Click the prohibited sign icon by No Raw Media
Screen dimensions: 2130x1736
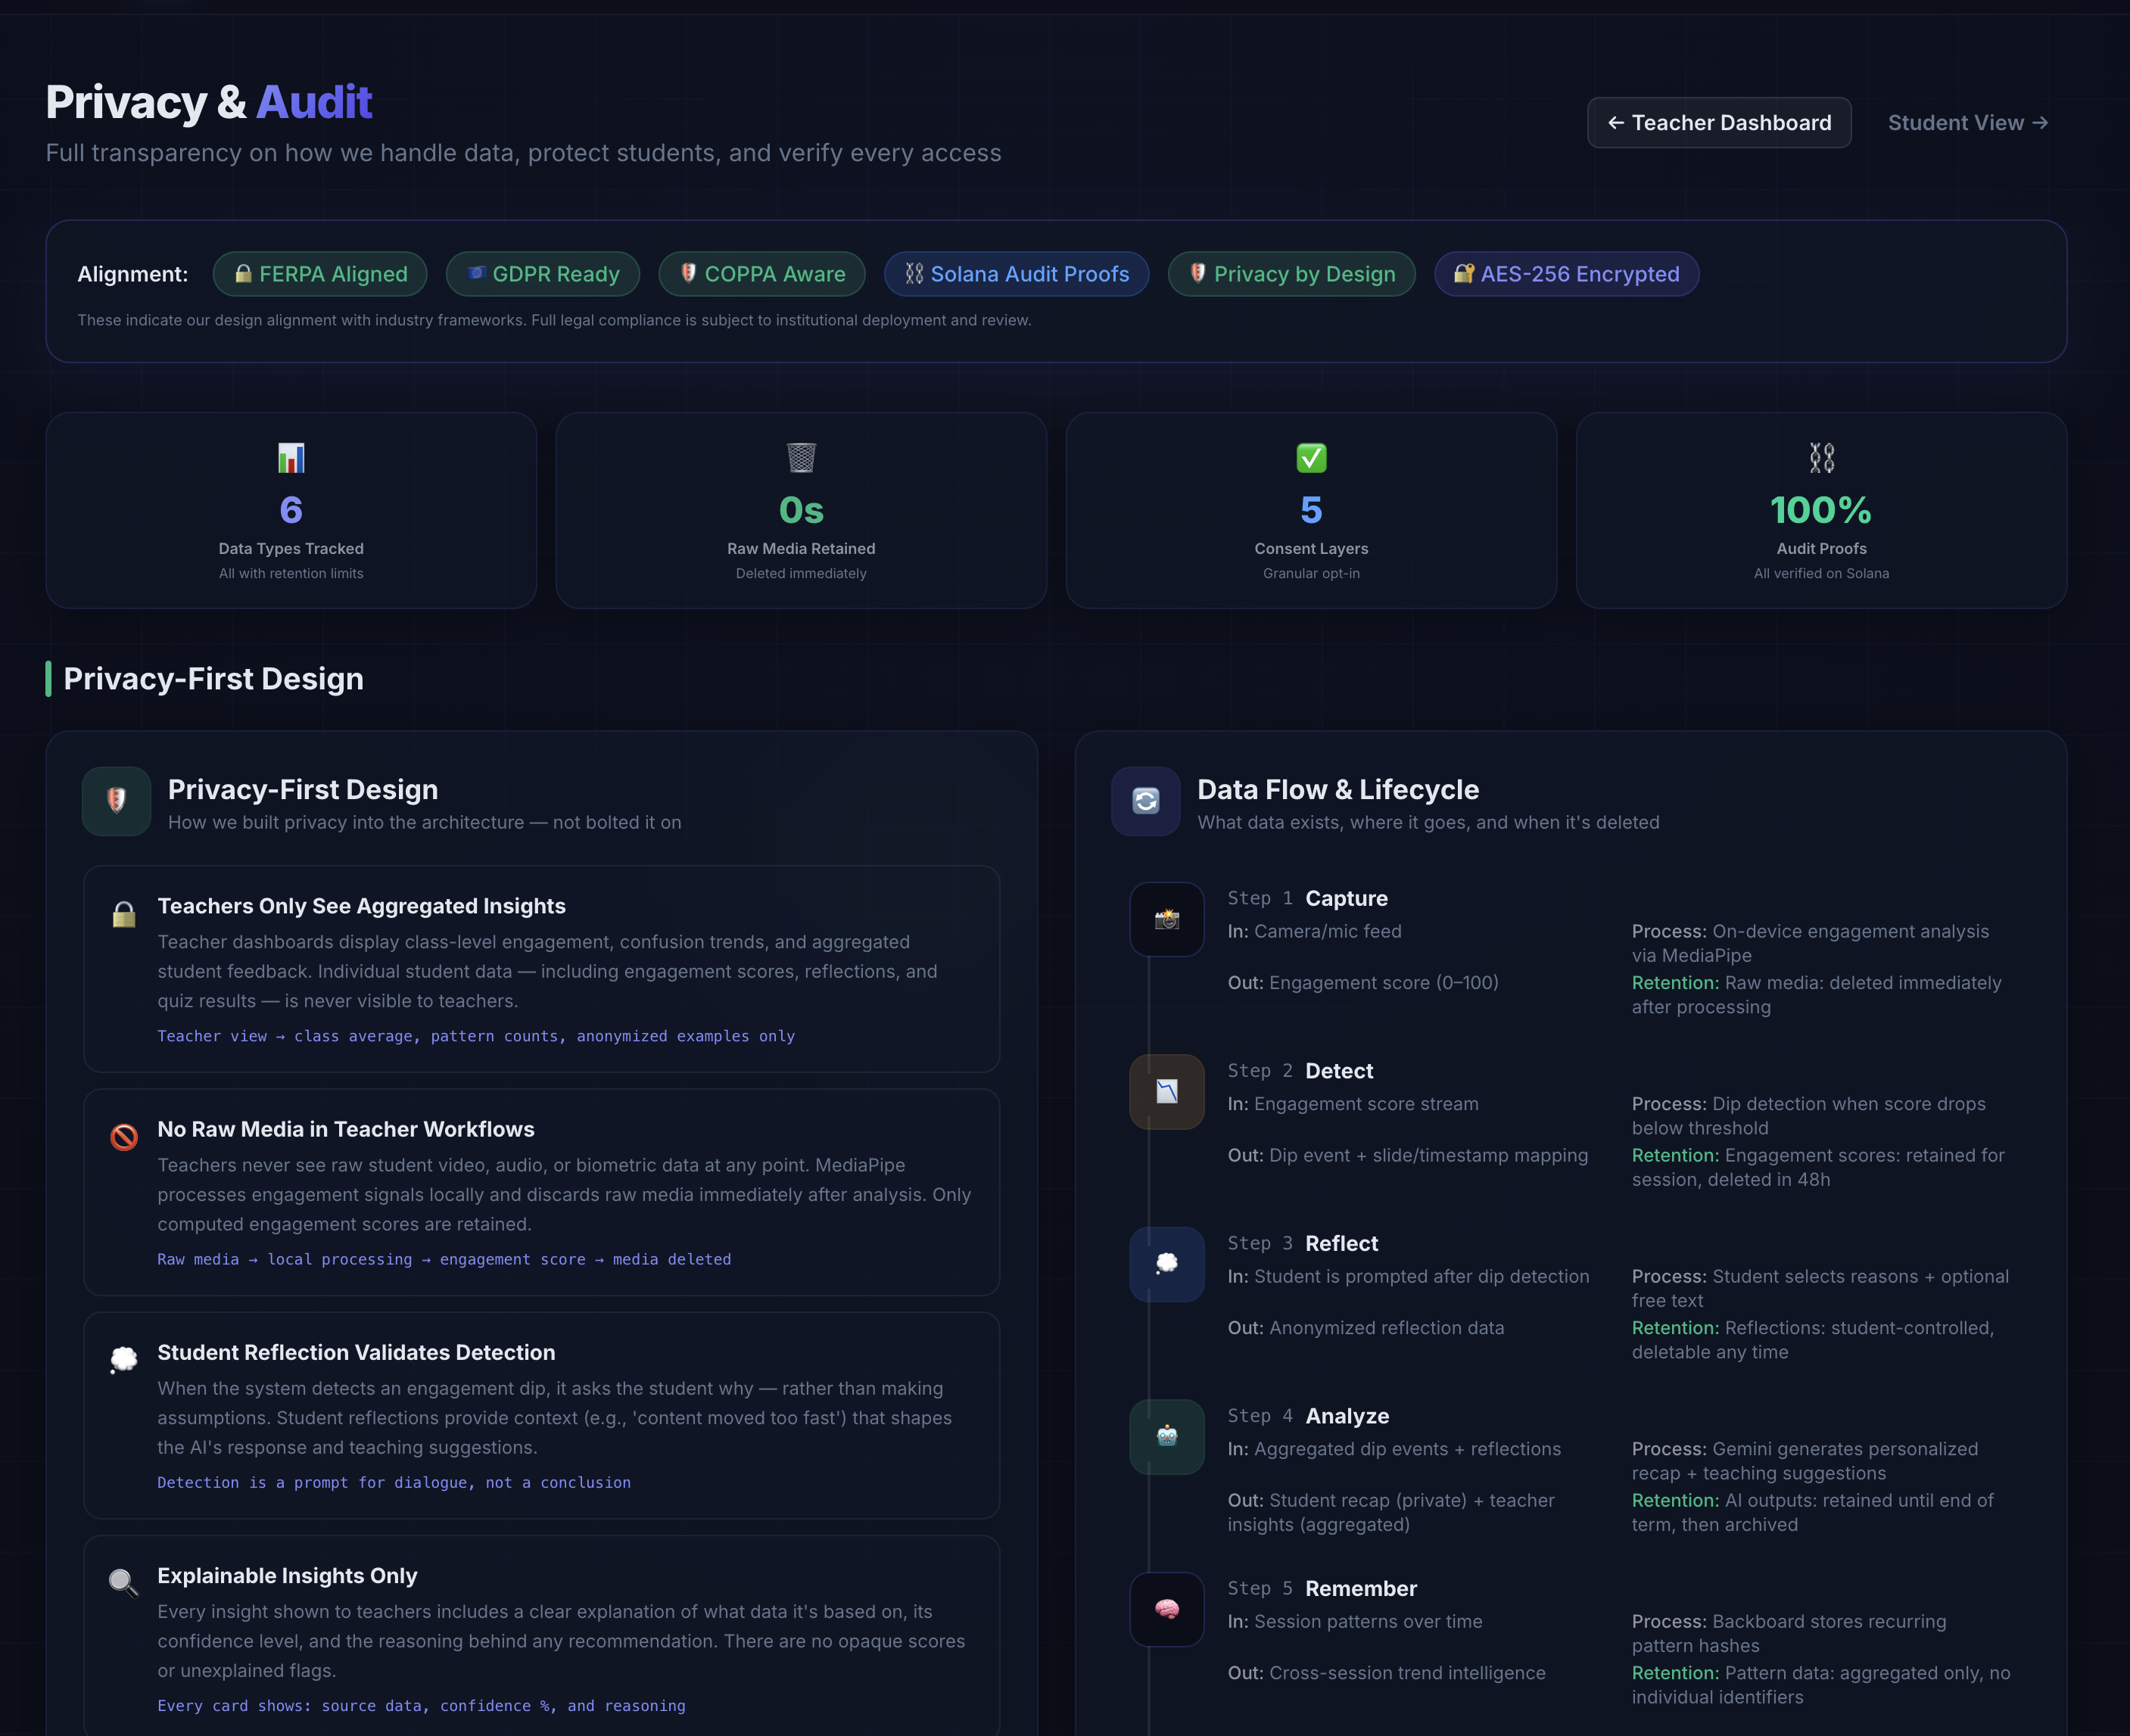click(x=124, y=1137)
